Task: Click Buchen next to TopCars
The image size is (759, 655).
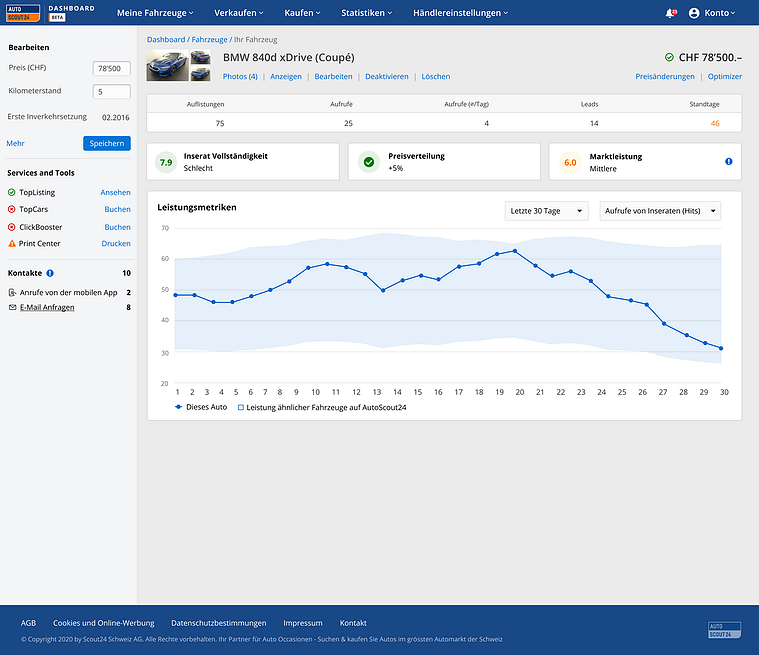Action: tap(118, 209)
